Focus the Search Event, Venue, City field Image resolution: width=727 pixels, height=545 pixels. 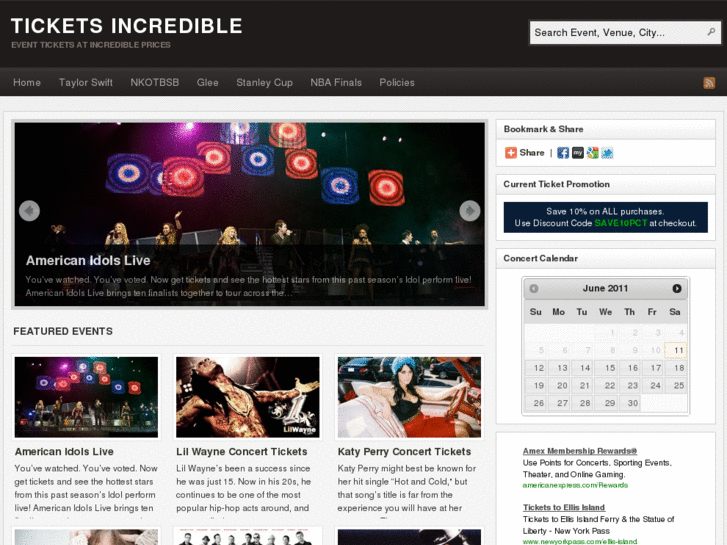coord(625,32)
